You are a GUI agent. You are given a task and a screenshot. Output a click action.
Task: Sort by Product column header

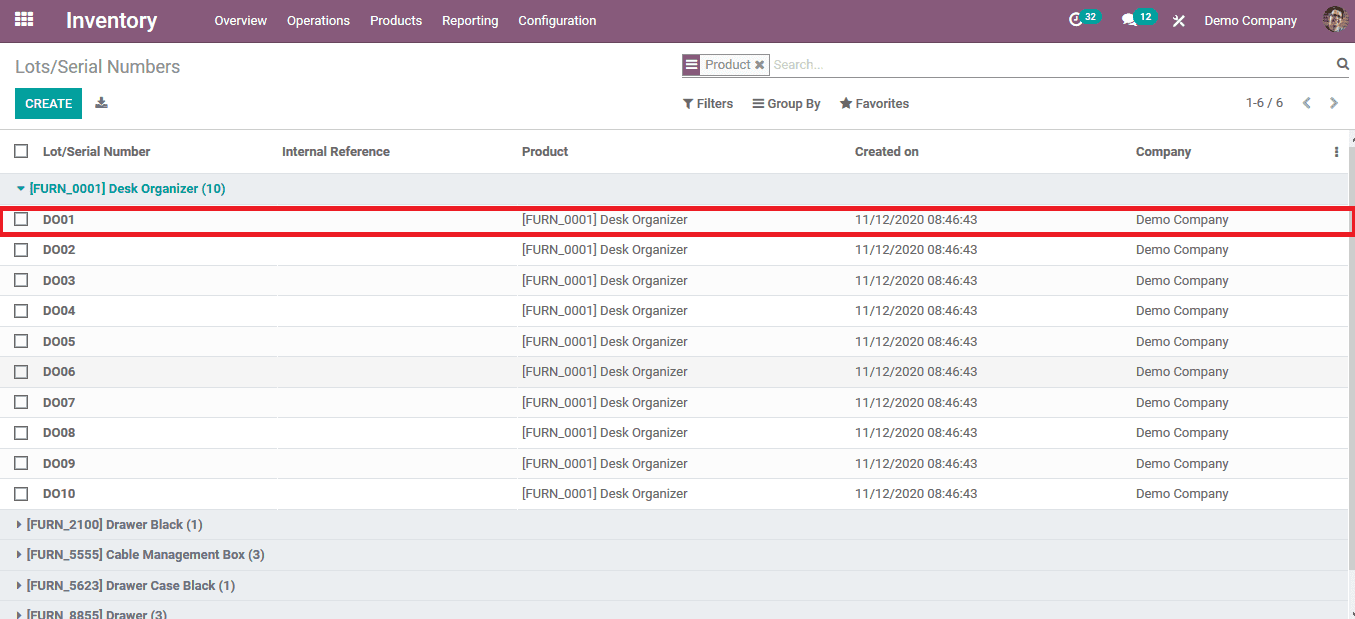(545, 152)
